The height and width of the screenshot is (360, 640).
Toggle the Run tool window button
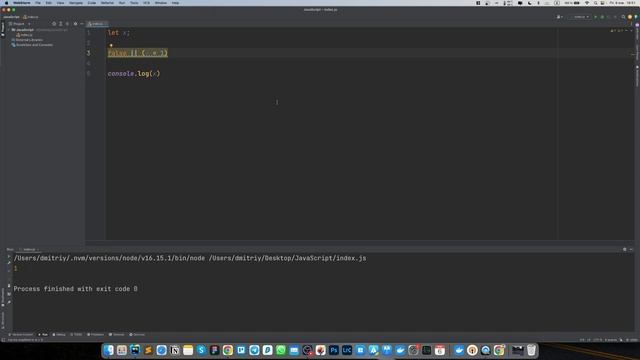tap(43, 335)
